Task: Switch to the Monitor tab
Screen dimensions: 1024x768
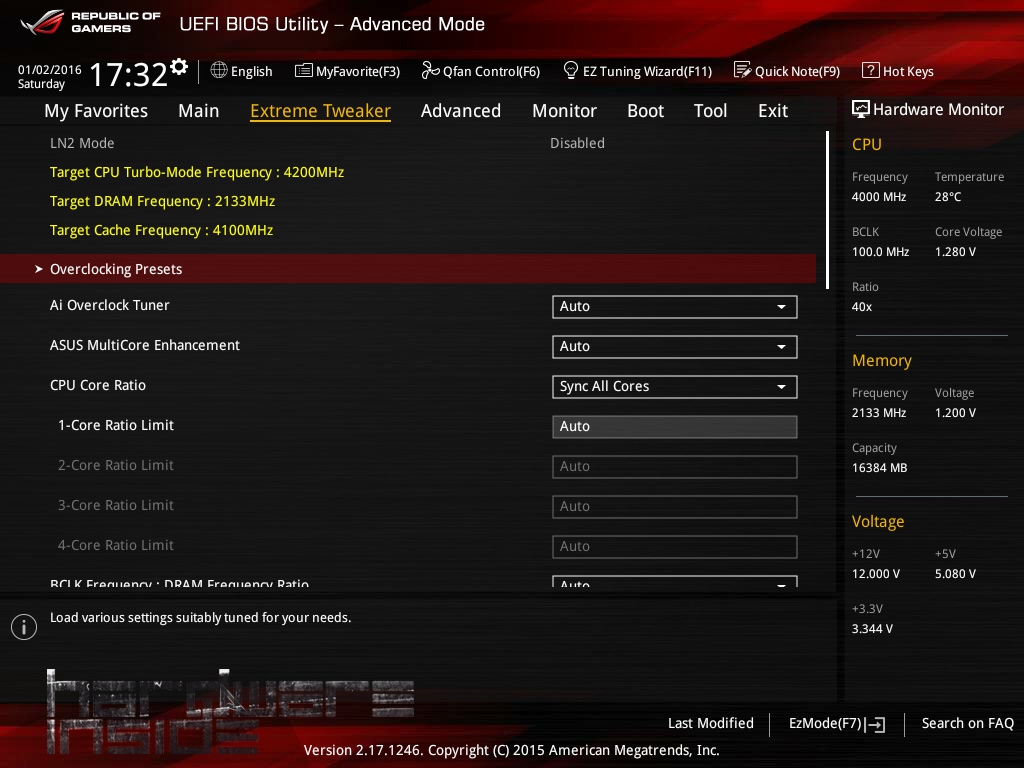Action: (x=564, y=111)
